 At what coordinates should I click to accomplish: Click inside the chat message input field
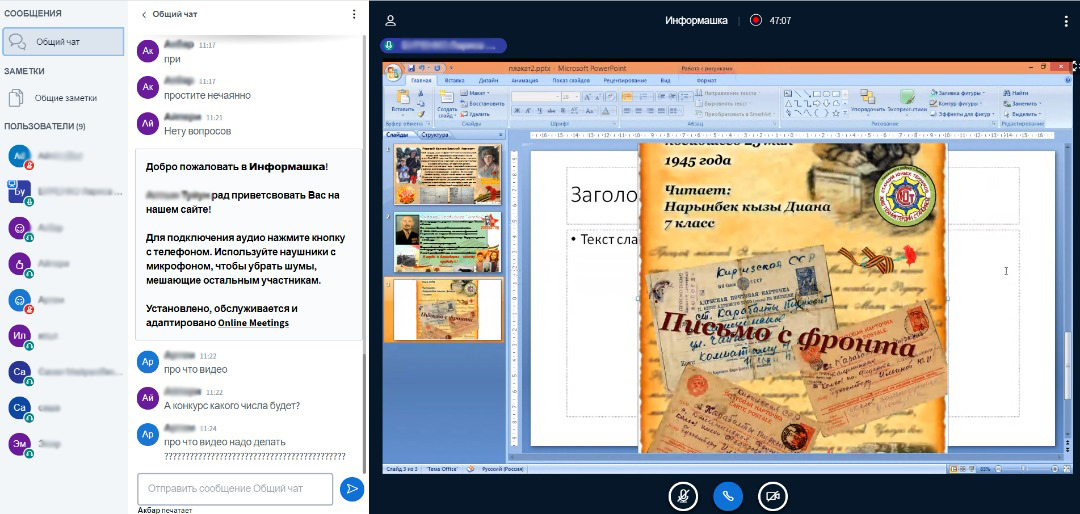coord(235,488)
